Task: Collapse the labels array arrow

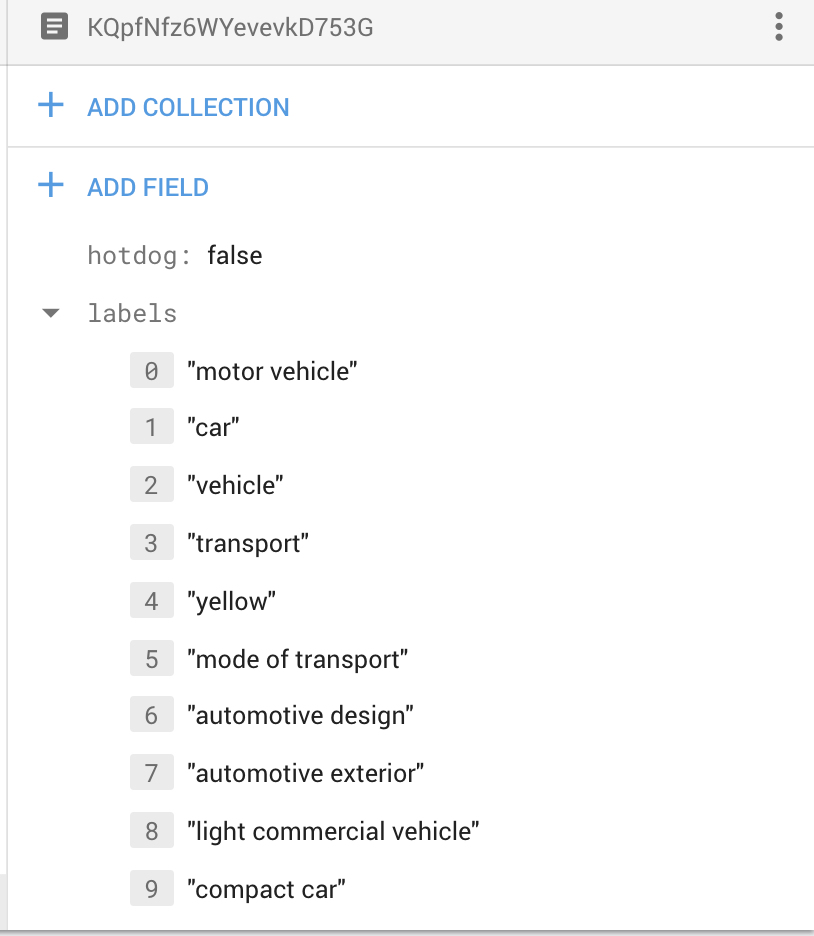Action: pos(51,314)
